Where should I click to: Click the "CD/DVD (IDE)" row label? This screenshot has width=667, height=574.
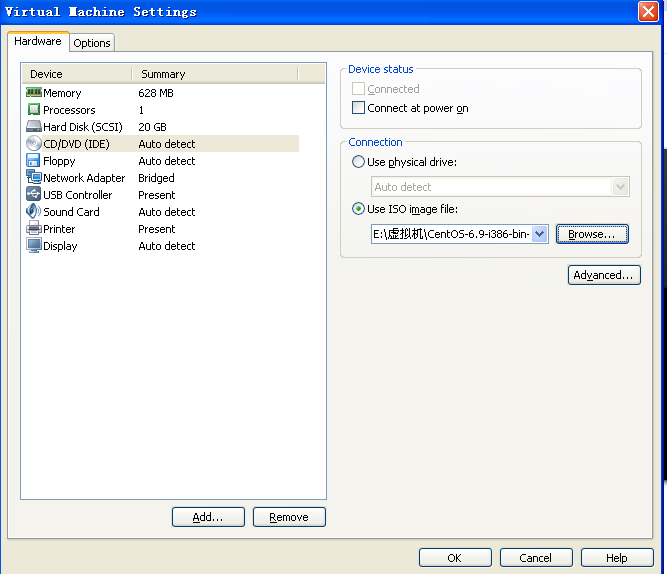click(x=77, y=144)
